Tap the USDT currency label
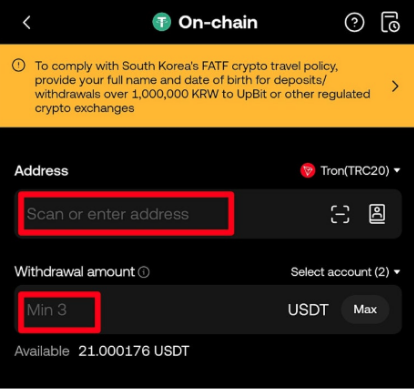Screen dimensions: 415x389 tap(308, 310)
